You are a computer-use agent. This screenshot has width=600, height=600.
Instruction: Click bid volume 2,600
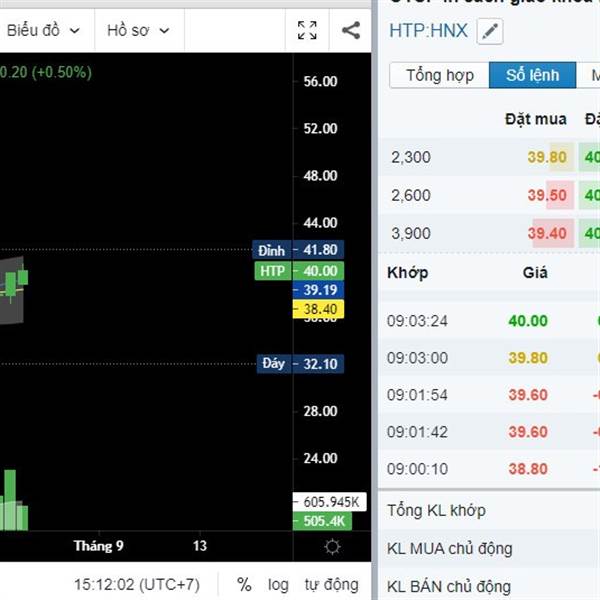coord(411,195)
